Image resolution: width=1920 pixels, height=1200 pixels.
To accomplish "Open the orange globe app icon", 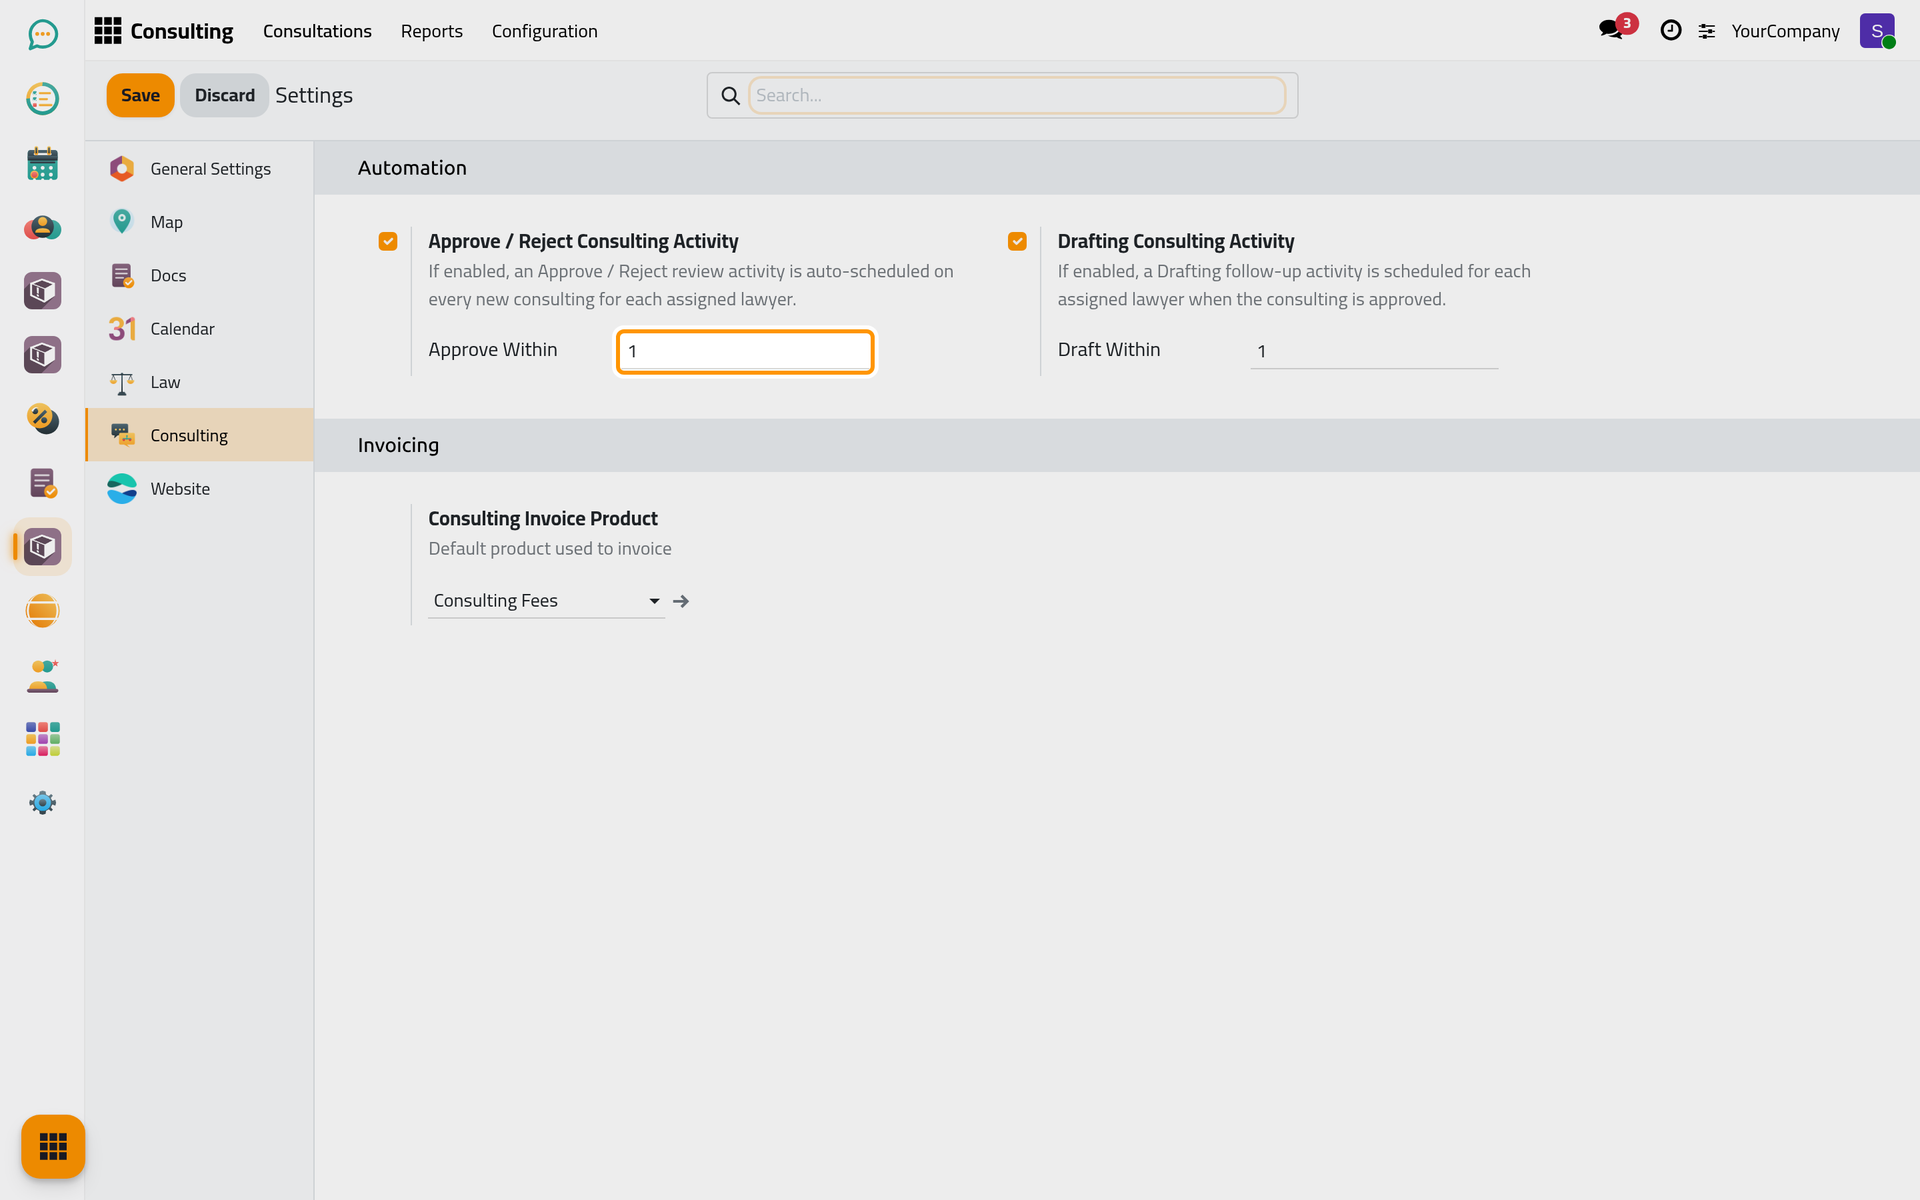I will (x=42, y=611).
